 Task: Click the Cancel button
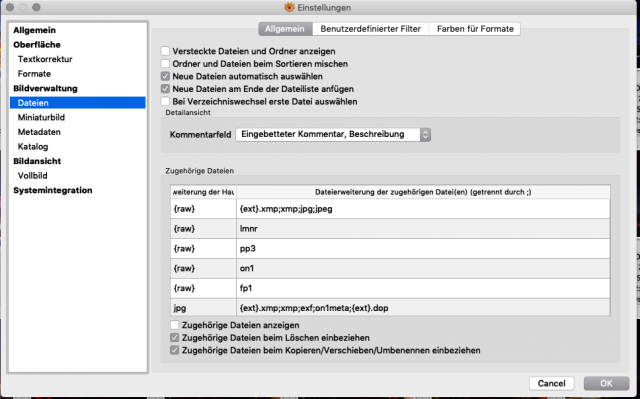click(551, 383)
